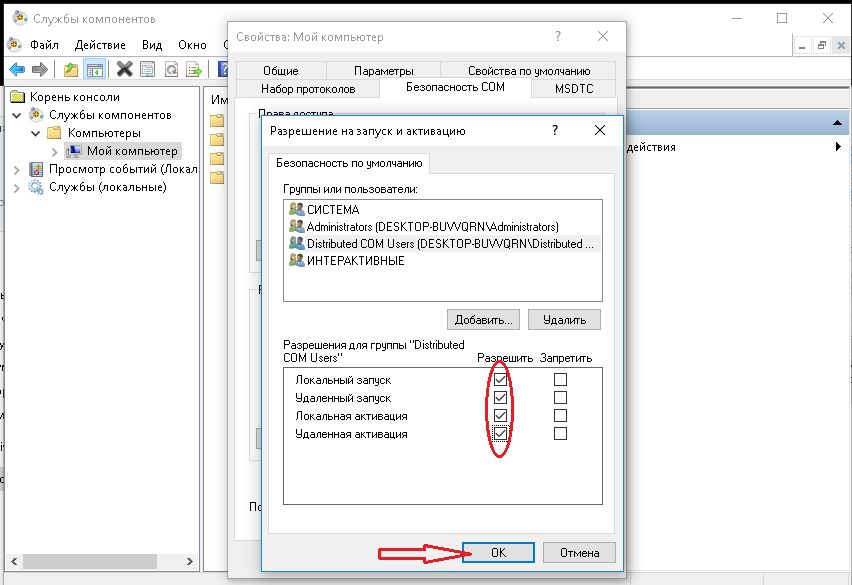Expand the Мой компьютер tree node

click(x=54, y=151)
